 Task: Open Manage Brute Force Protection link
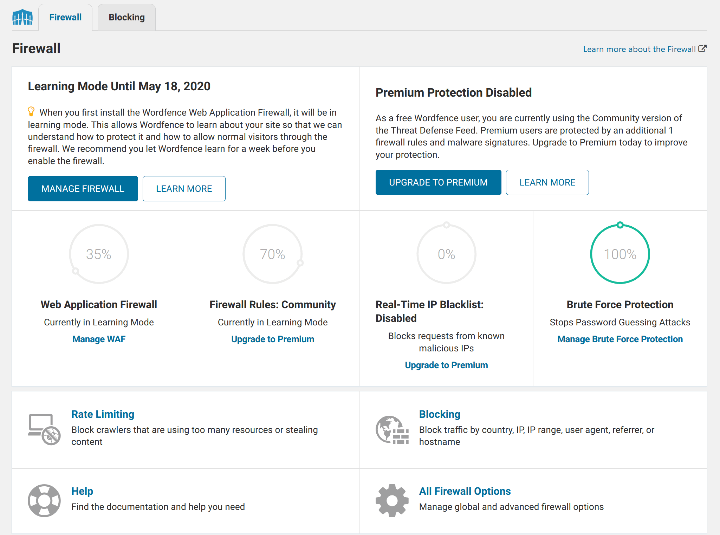[620, 339]
